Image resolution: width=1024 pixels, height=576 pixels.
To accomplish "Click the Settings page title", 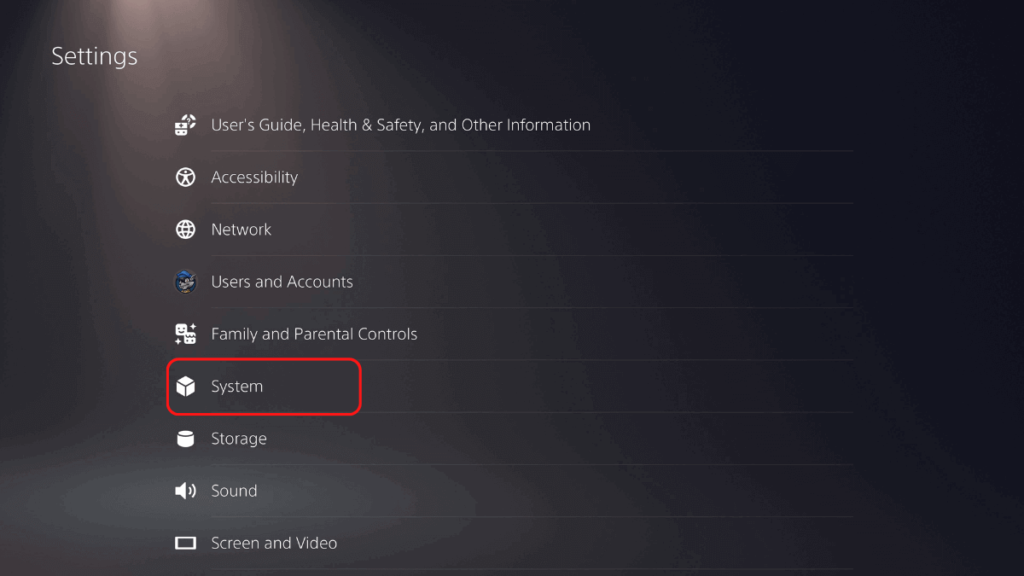I will coord(95,56).
